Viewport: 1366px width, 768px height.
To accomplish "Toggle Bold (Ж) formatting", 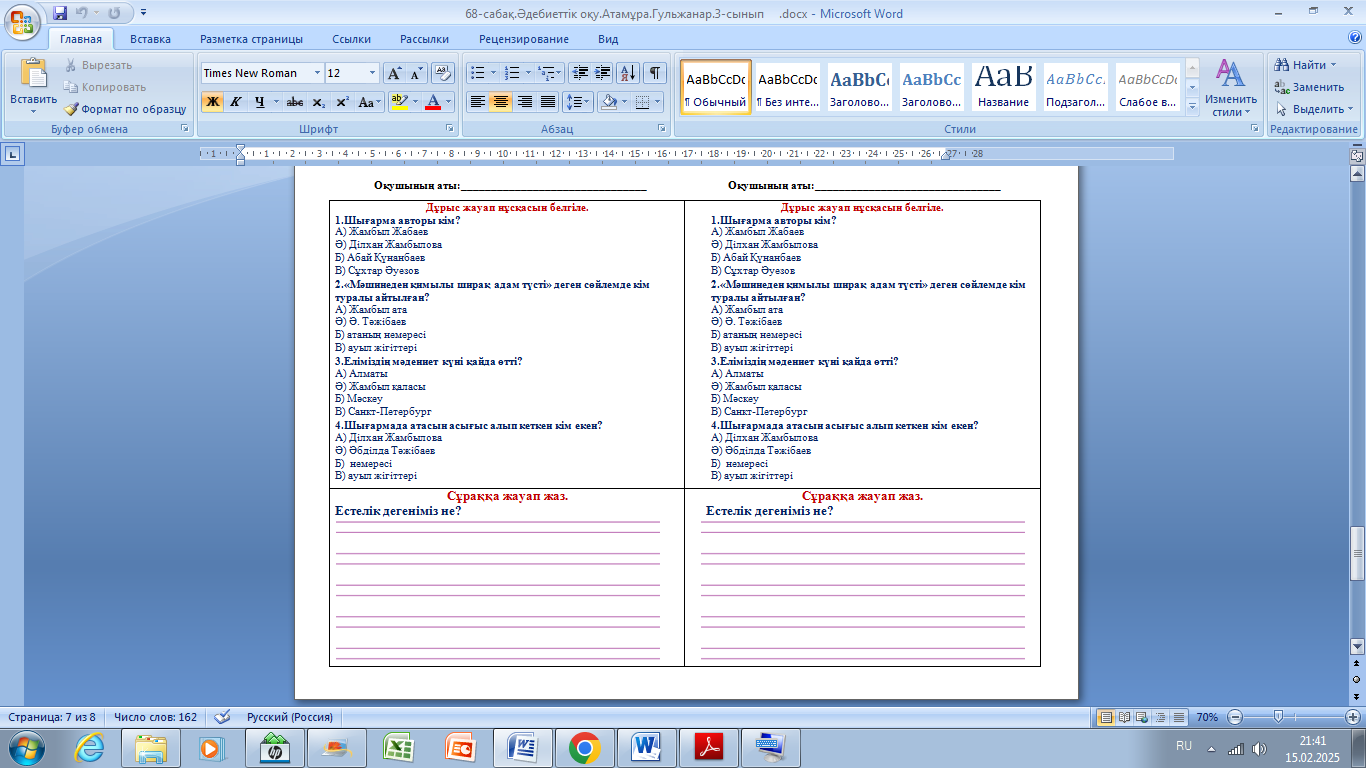I will [212, 102].
